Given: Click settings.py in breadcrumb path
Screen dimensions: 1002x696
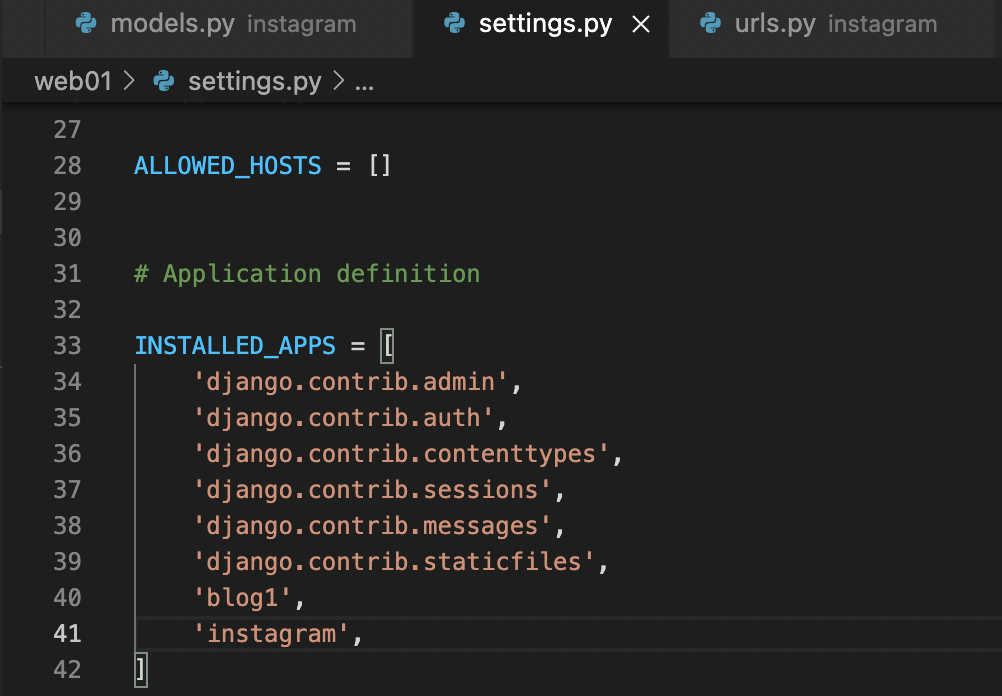Looking at the screenshot, I should coord(254,82).
